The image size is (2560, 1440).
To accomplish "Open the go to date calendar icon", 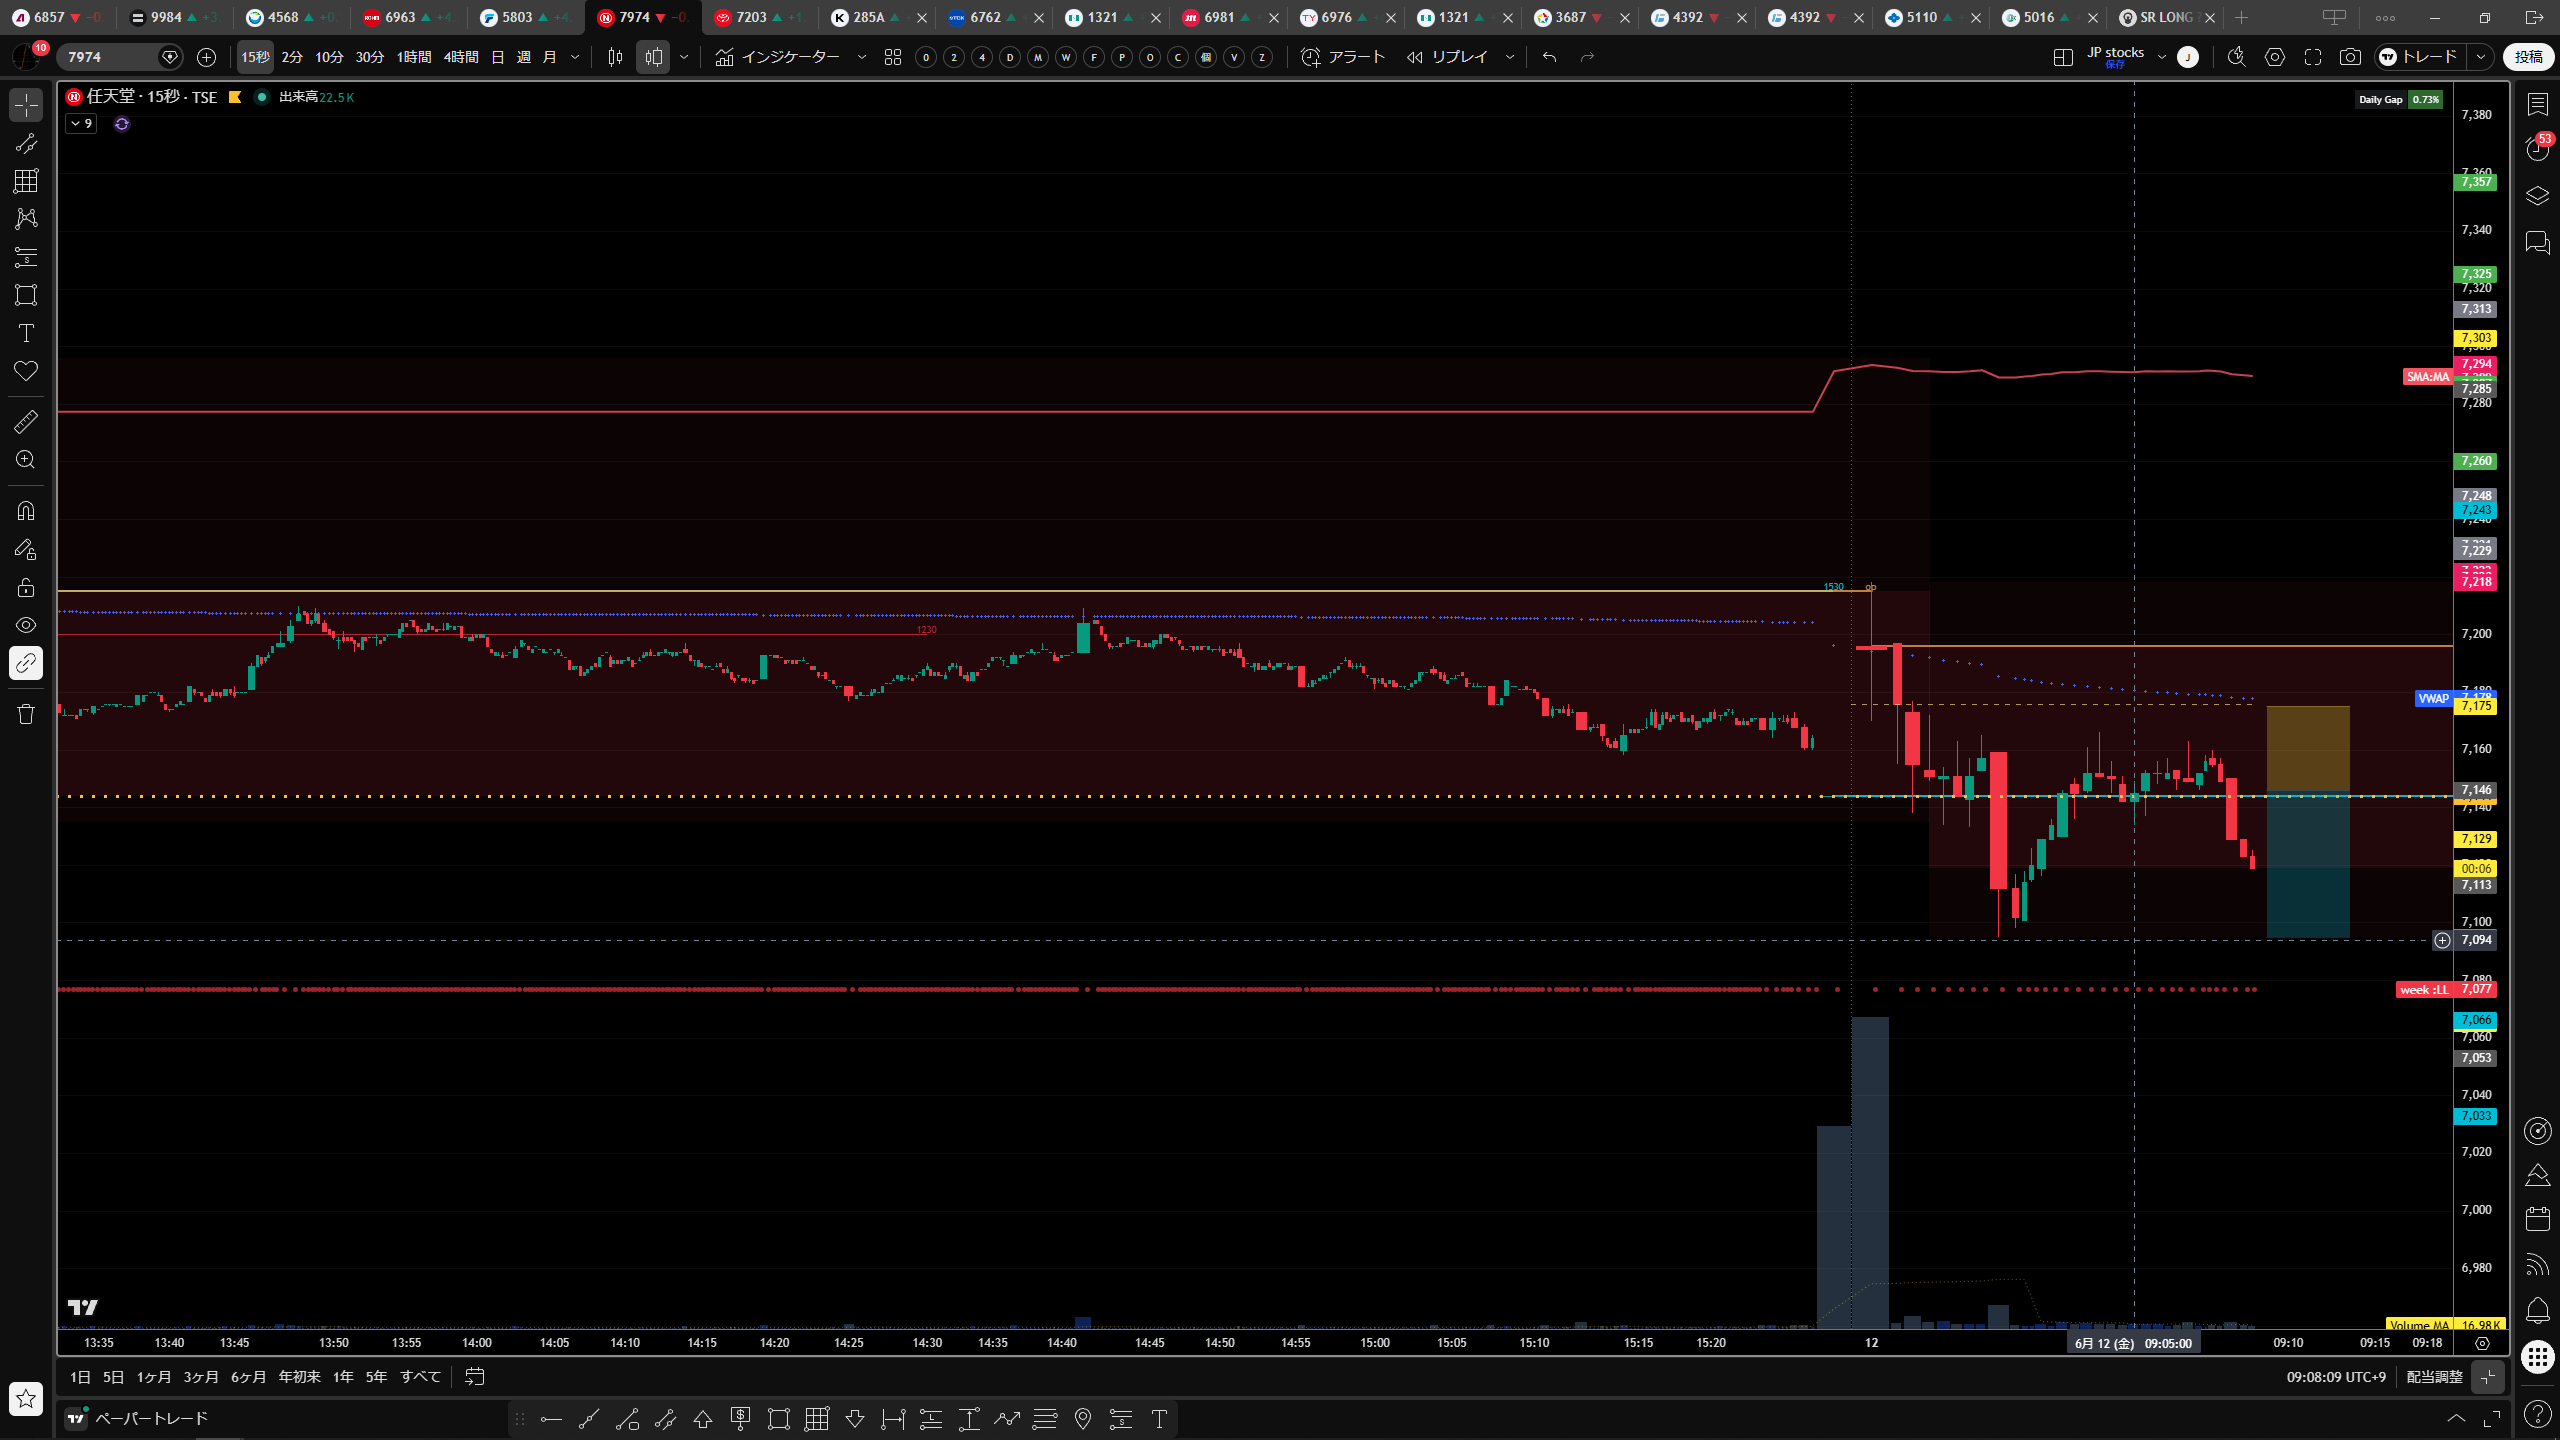I will pyautogui.click(x=475, y=1377).
